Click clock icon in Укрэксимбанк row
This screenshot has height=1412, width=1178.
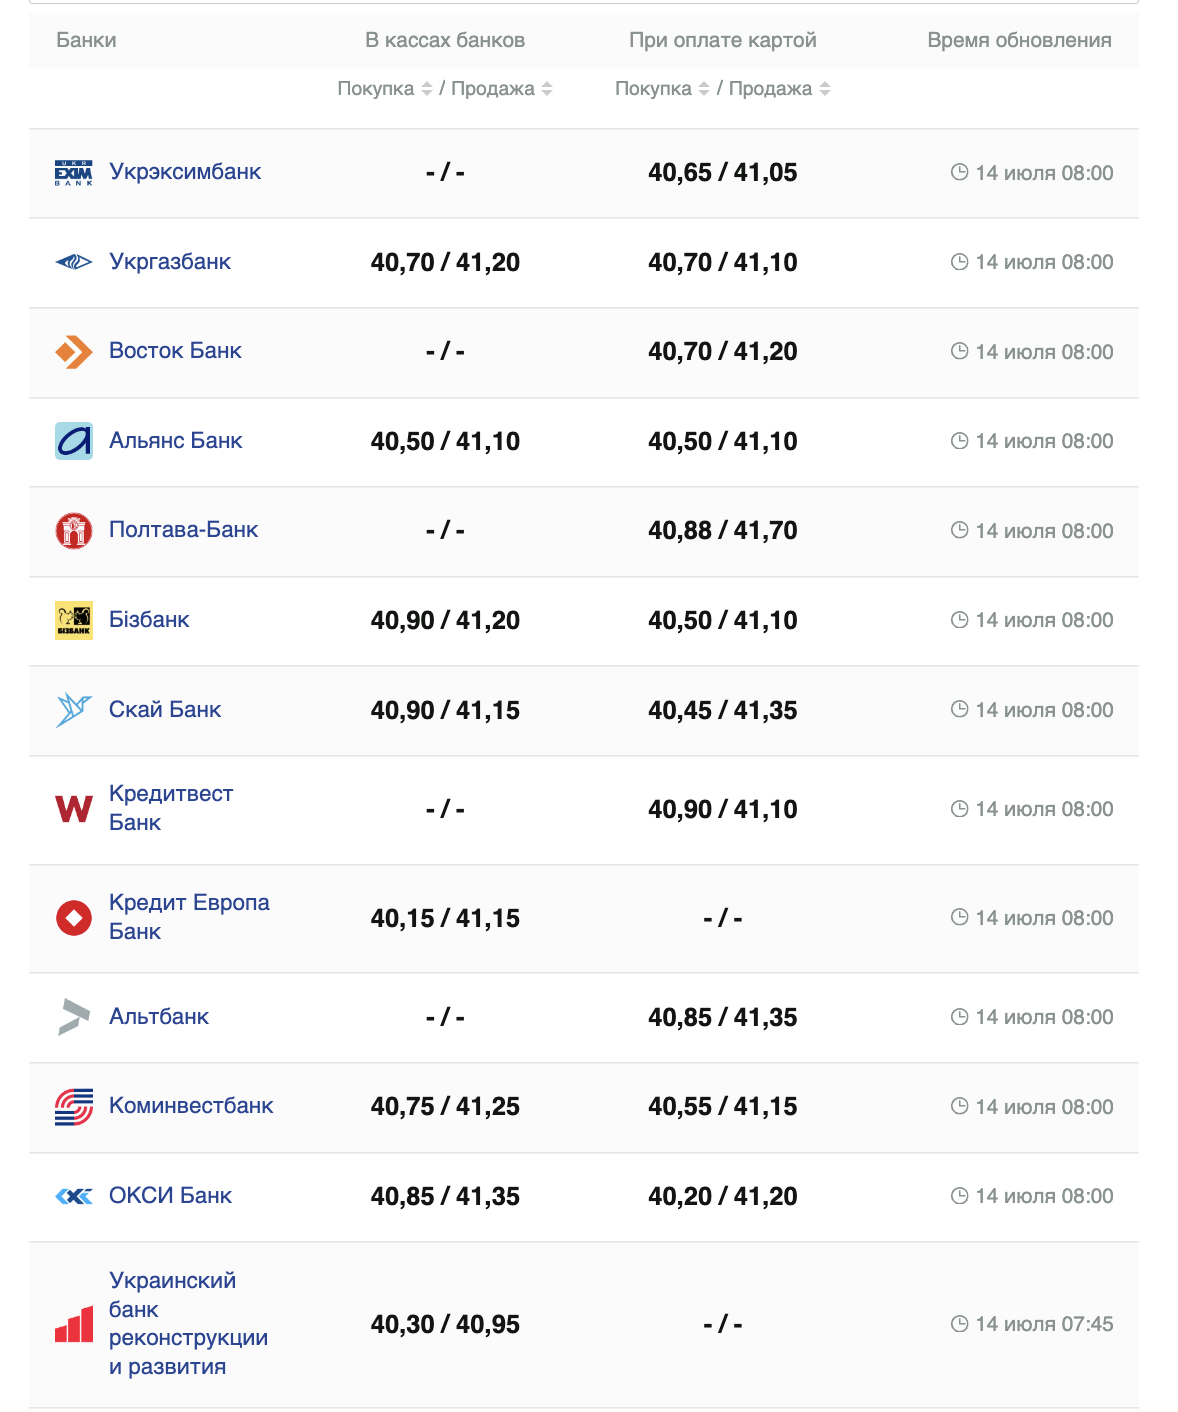click(959, 172)
